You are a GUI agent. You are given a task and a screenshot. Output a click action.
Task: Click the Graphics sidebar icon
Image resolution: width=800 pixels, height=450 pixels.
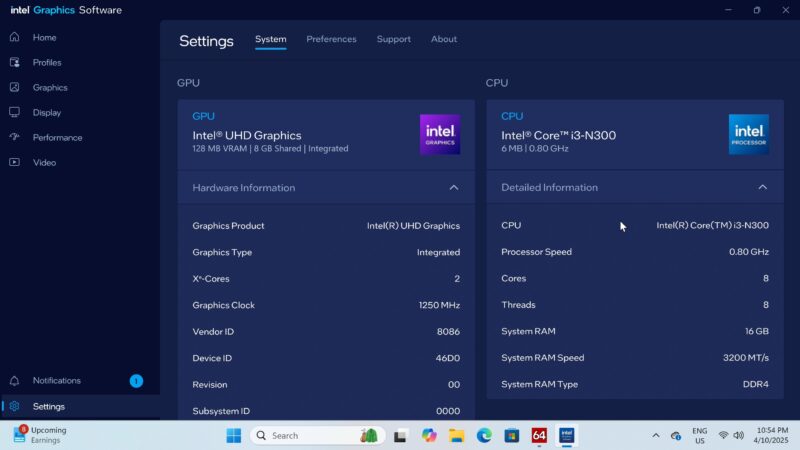tap(14, 87)
